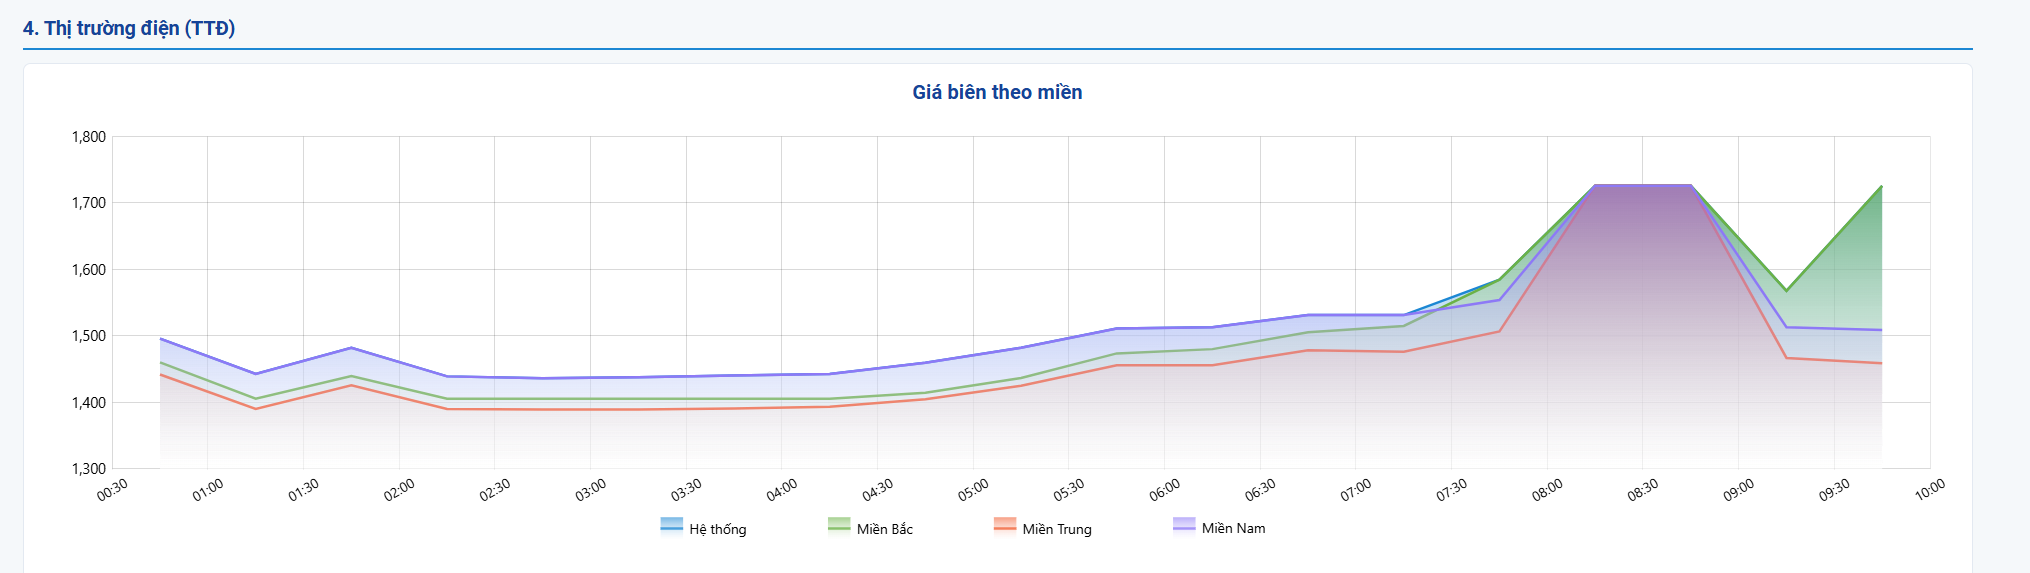Click the 03:00 x-axis label

(x=590, y=490)
